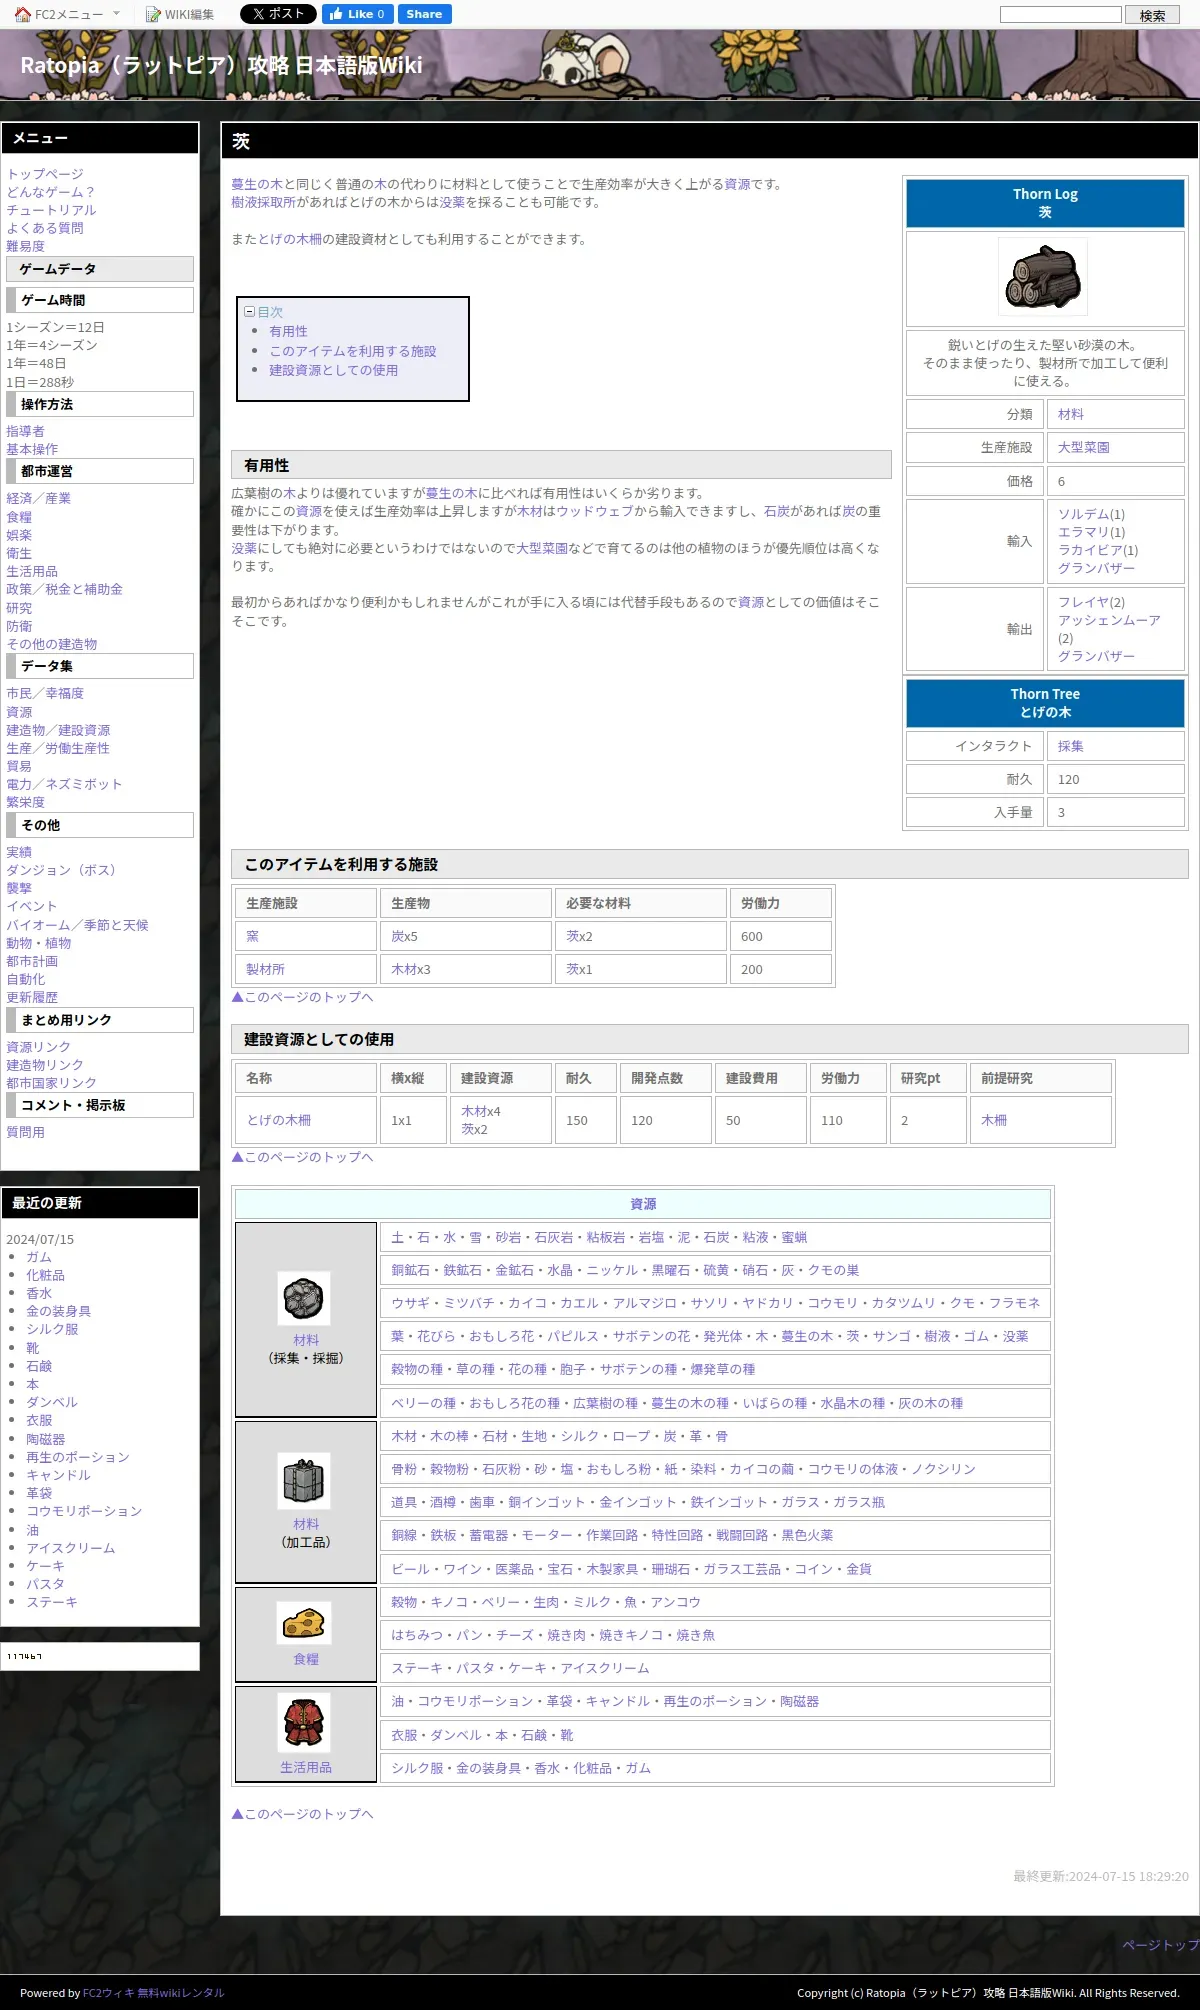
Task: Click the 材料(採集・採掘) ore icon
Action: pyautogui.click(x=304, y=1299)
